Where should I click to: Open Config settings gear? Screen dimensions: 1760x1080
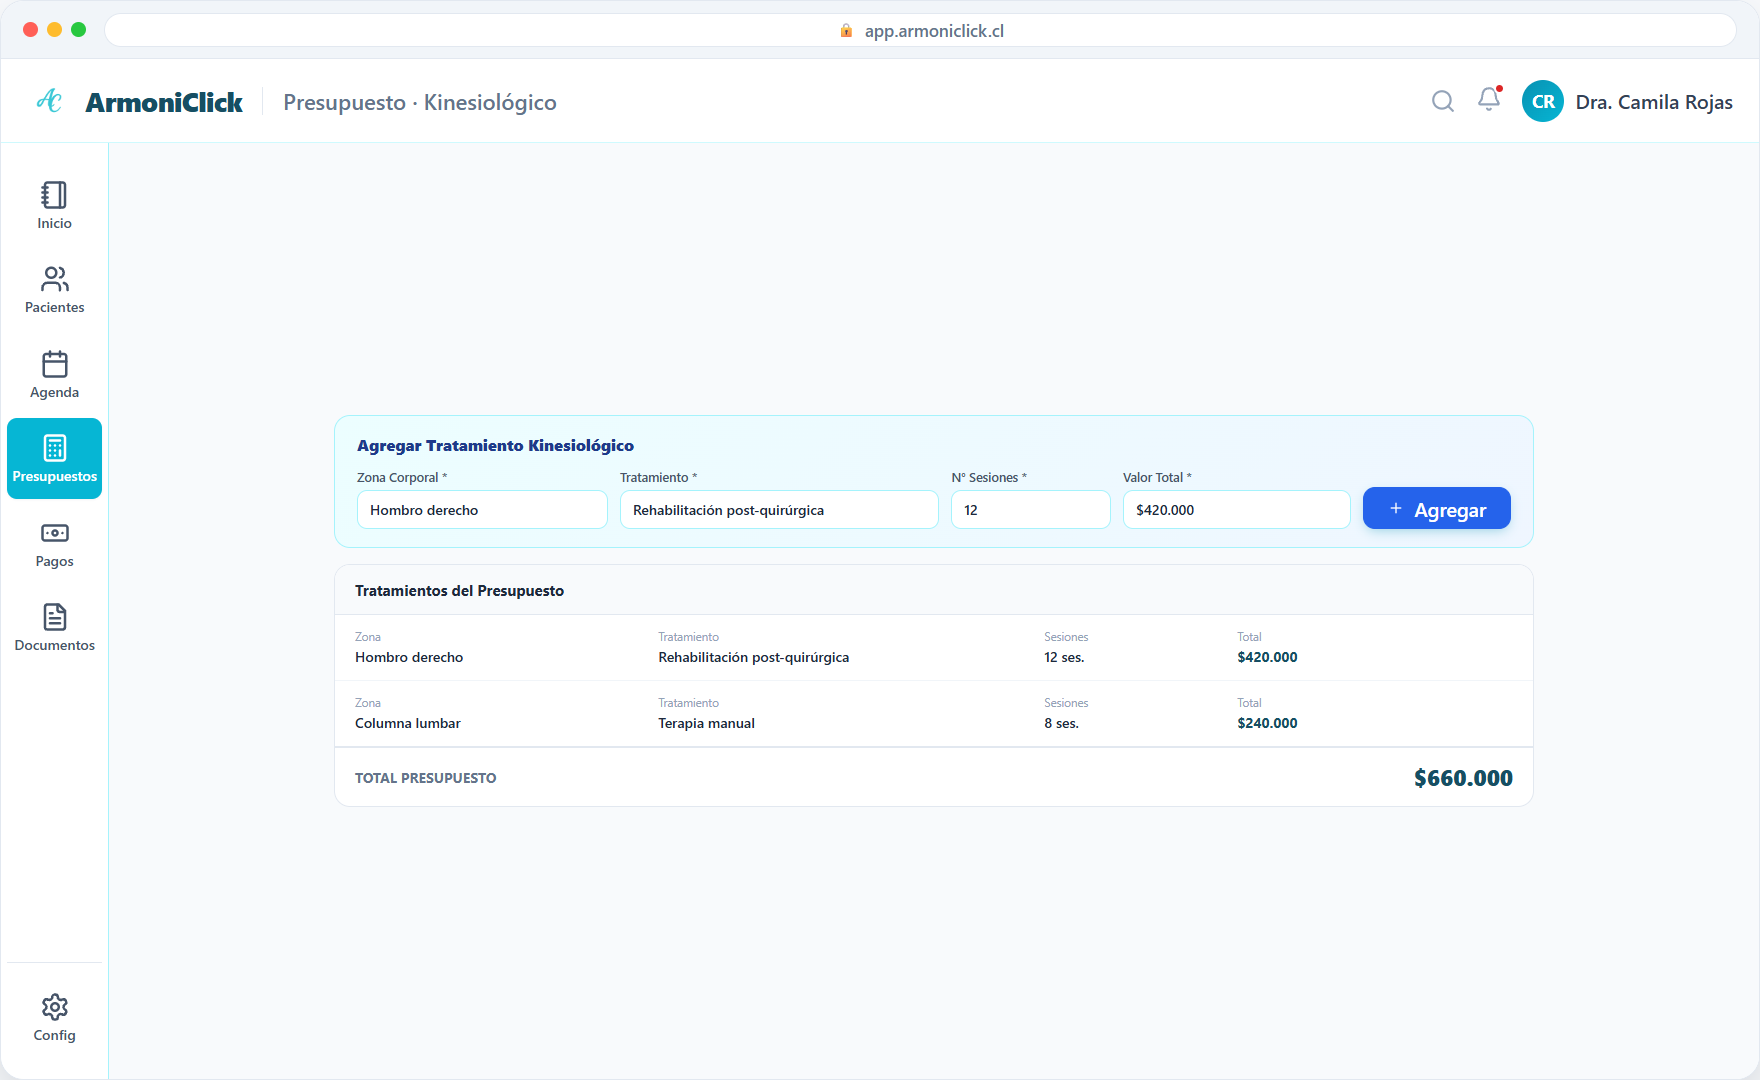(54, 1018)
